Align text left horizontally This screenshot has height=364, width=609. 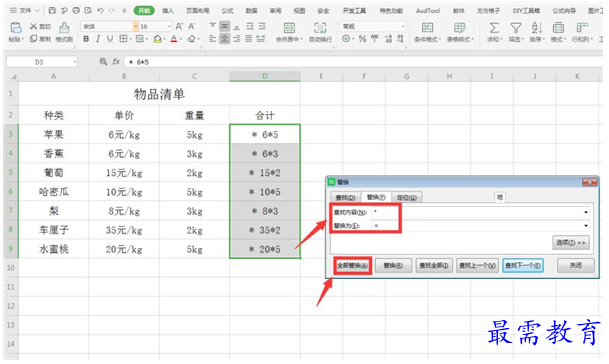point(212,39)
